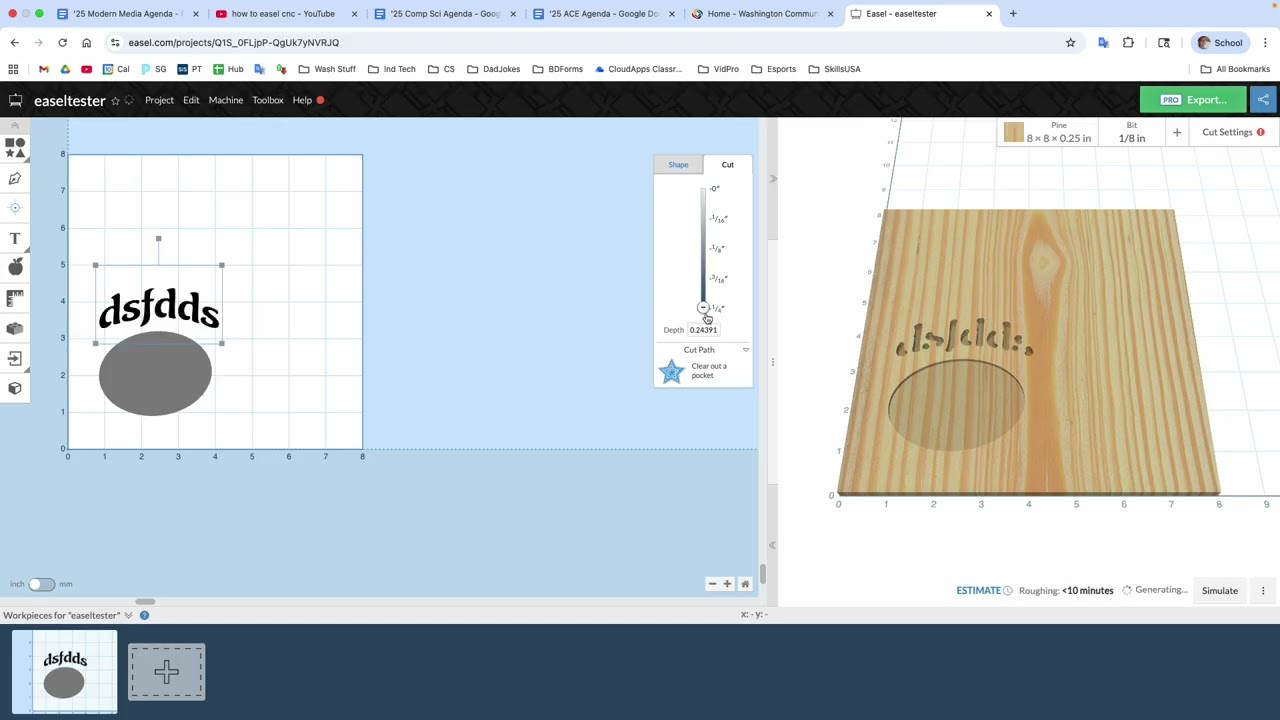The width and height of the screenshot is (1280, 720).
Task: Open the ruler design tool
Action: (x=15, y=298)
